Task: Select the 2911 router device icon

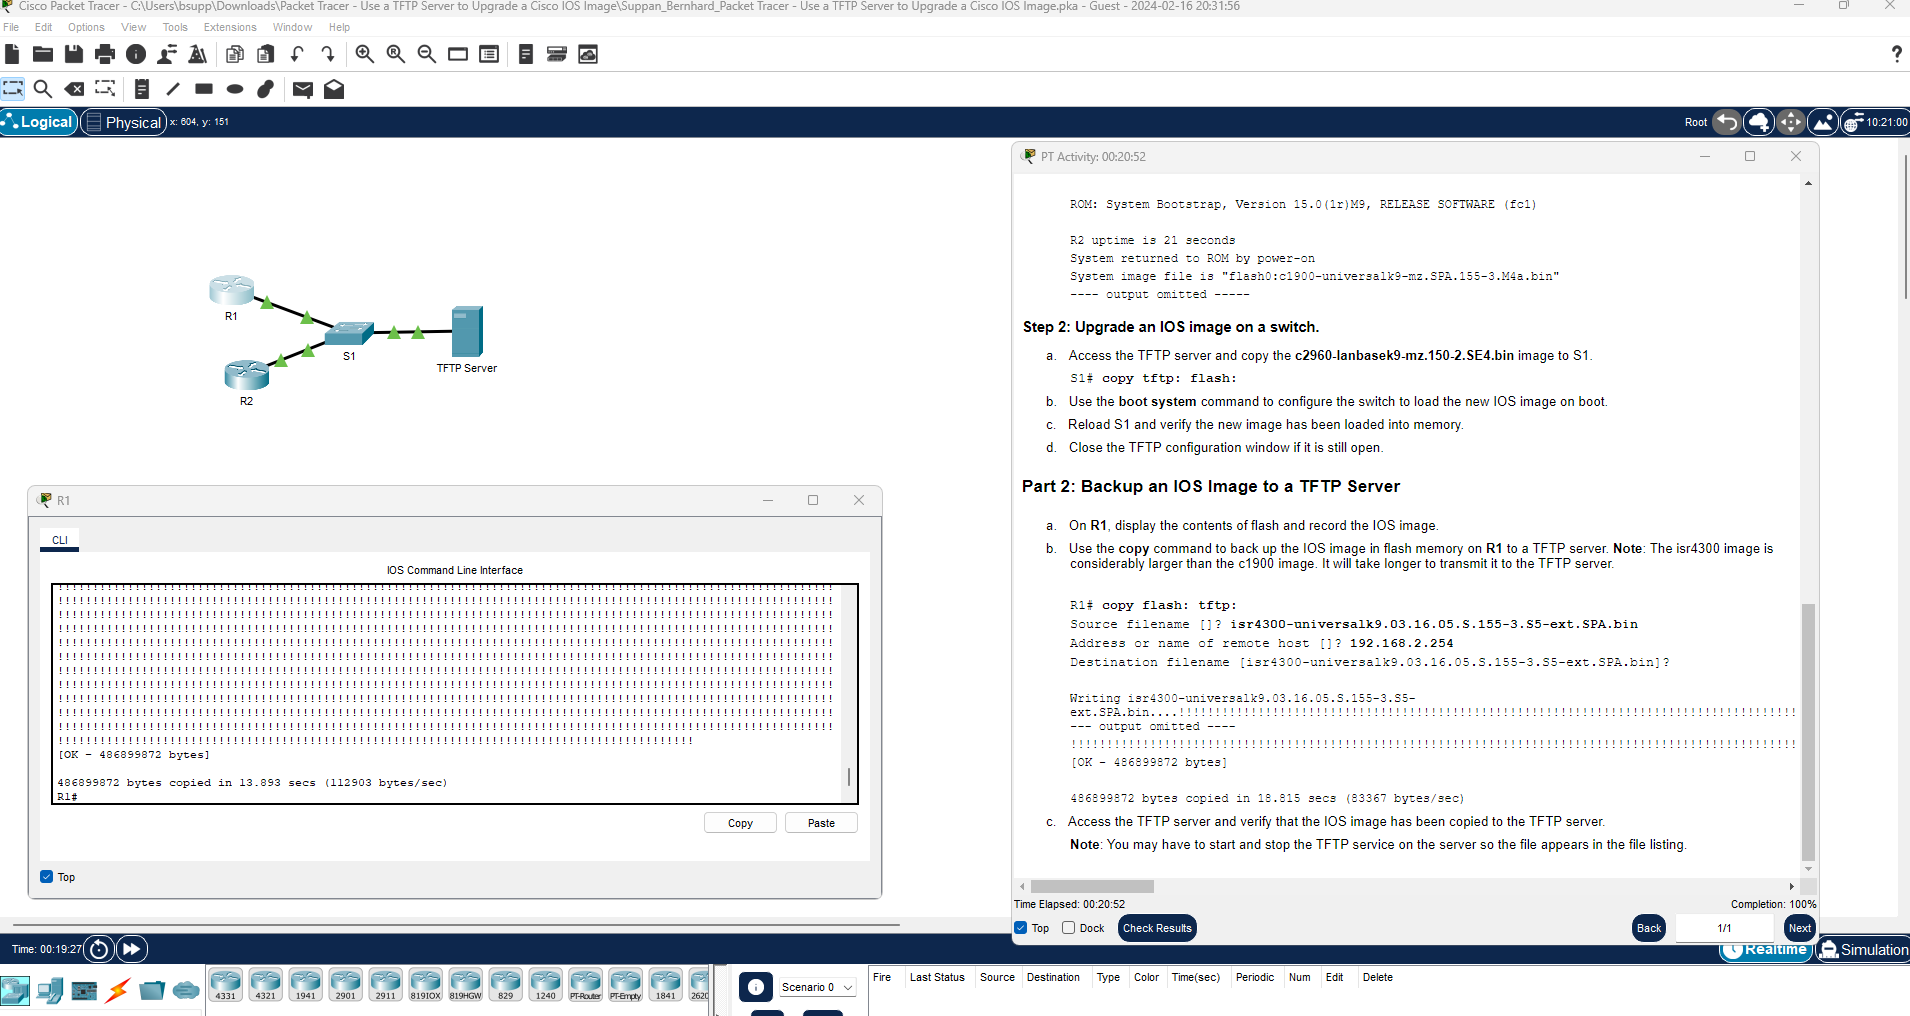Action: (385, 984)
